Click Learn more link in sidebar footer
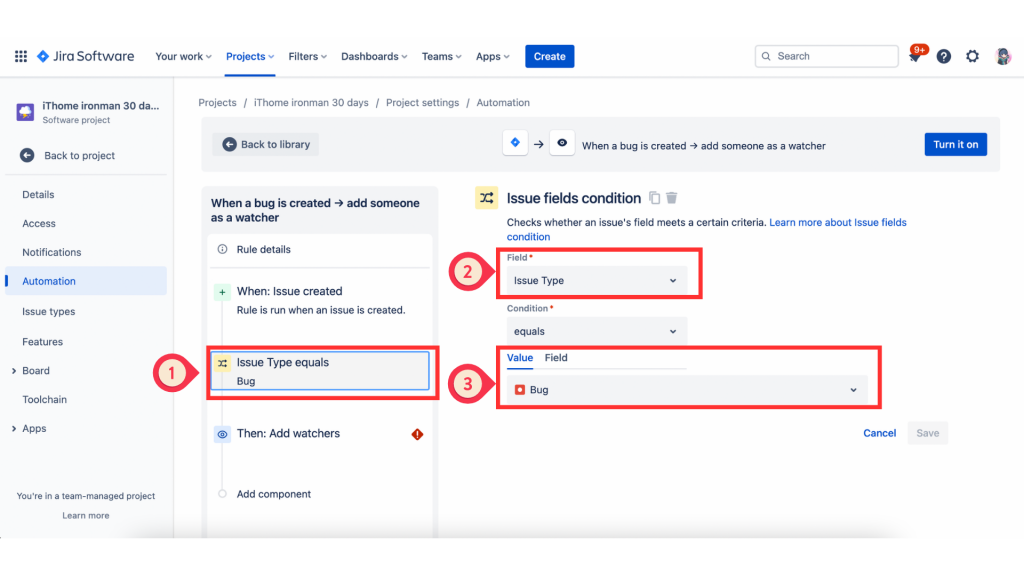Viewport: 1024px width, 576px height. point(86,515)
